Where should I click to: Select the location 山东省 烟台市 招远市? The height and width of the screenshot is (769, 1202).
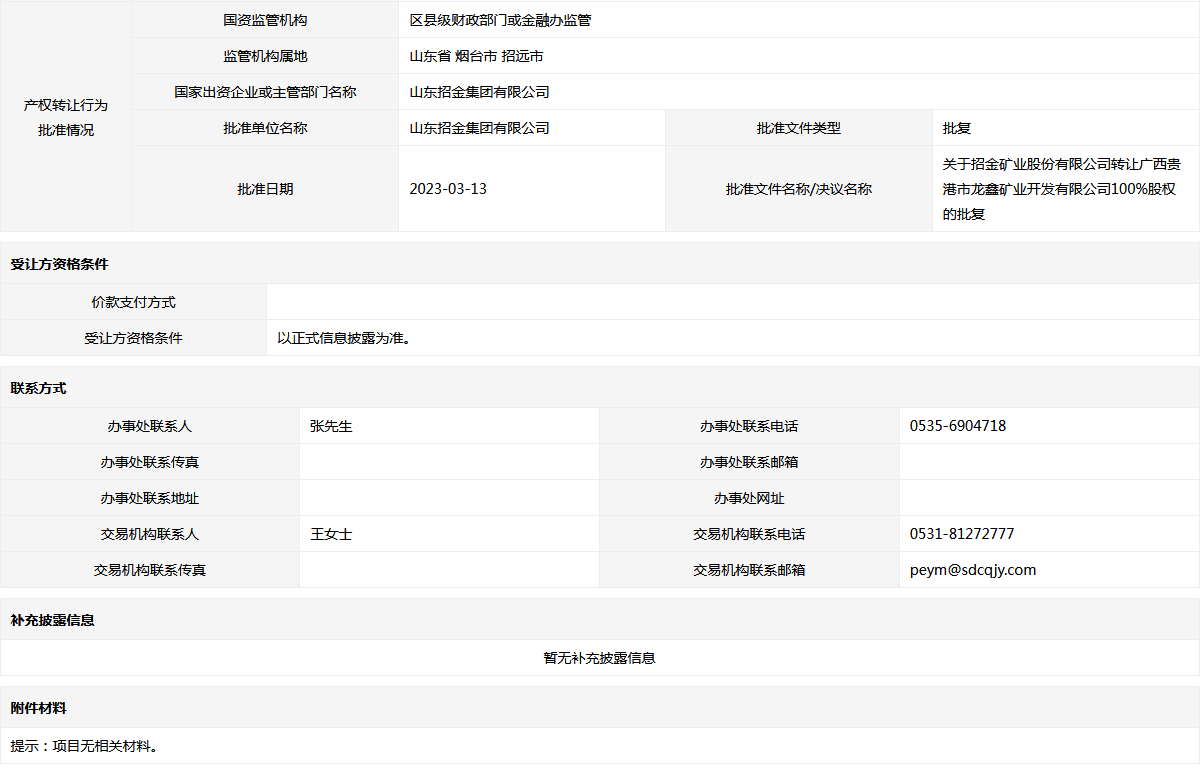point(477,56)
